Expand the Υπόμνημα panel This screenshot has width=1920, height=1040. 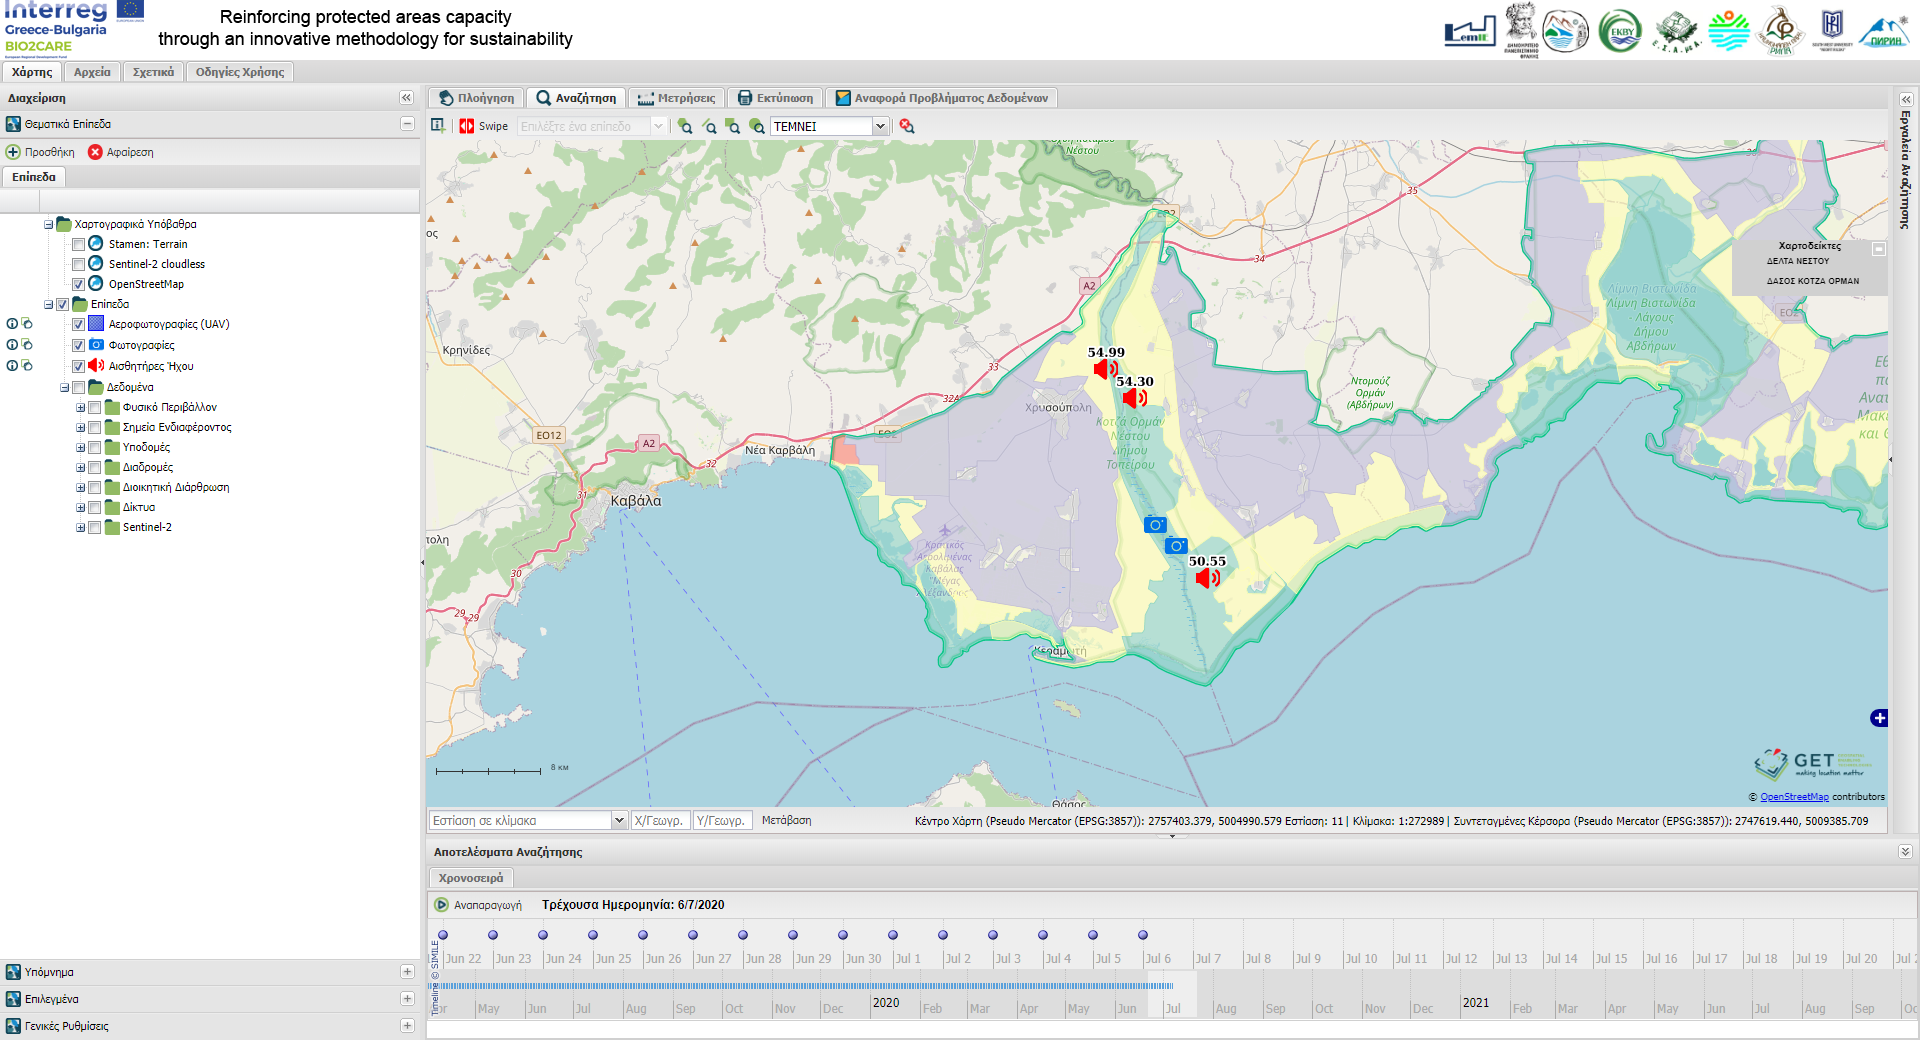click(407, 972)
